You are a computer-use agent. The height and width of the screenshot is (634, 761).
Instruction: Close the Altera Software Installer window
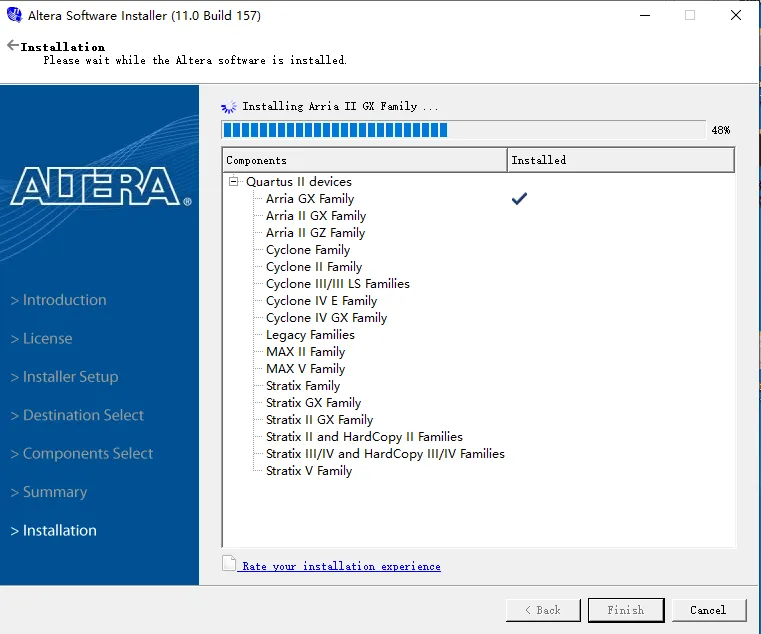click(x=736, y=16)
